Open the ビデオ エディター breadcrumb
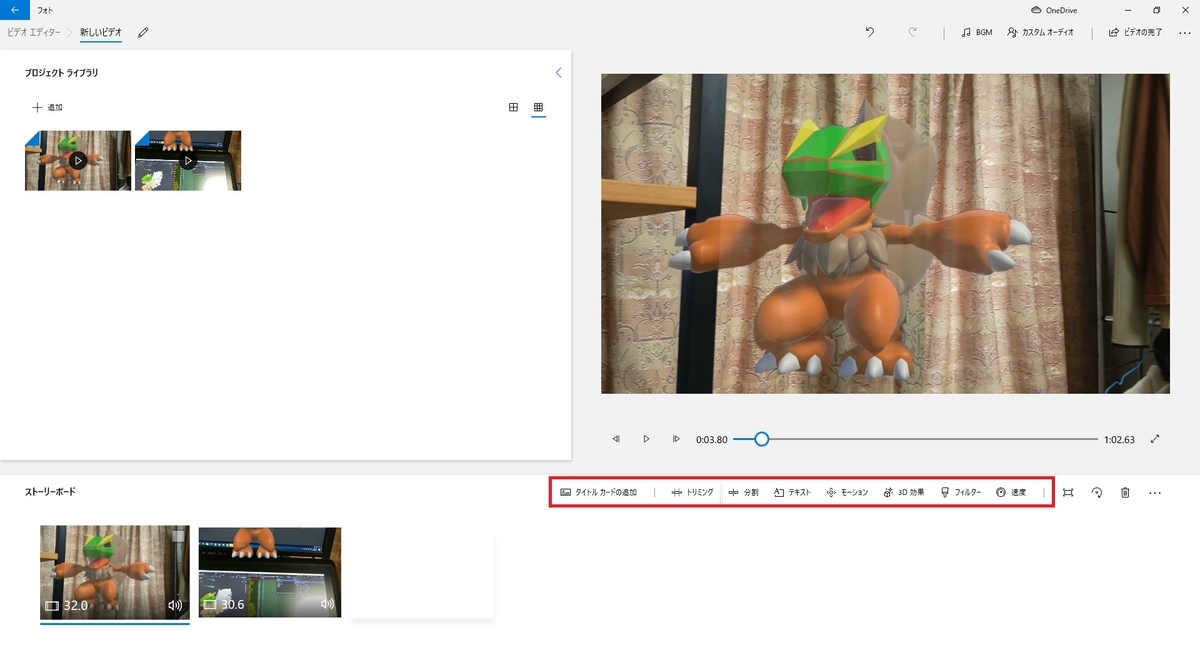The height and width of the screenshot is (650, 1200). tap(33, 32)
